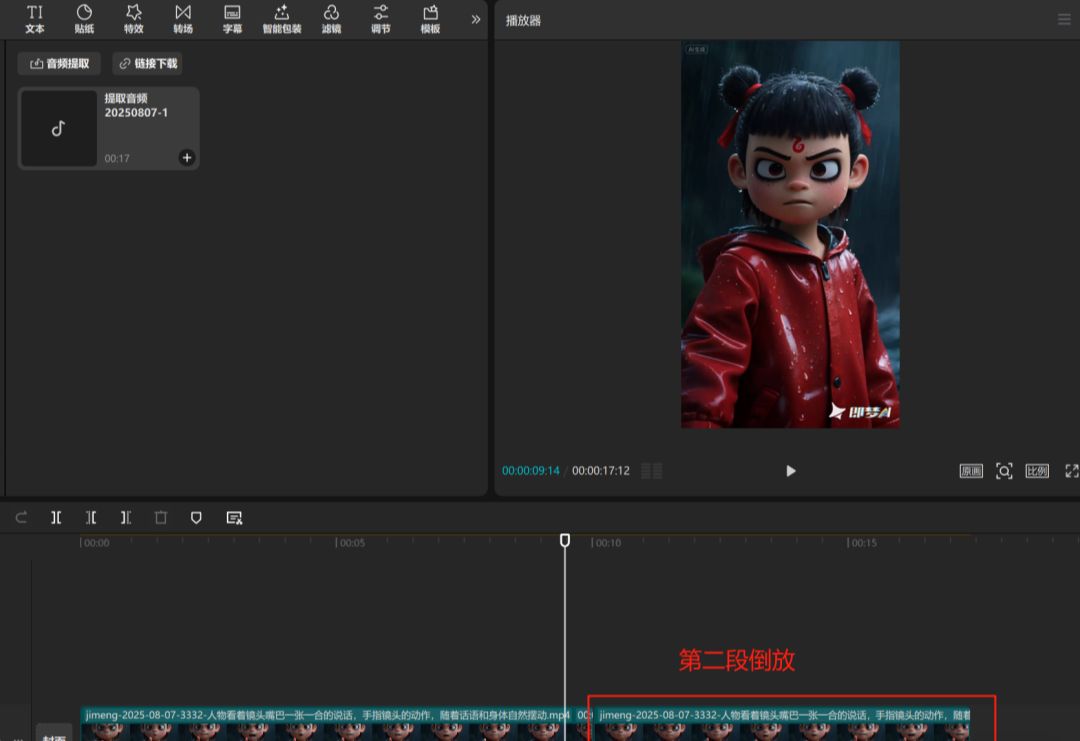Image resolution: width=1080 pixels, height=741 pixels.
Task: Select the 提取音频 20250807-1 audio thumbnail
Action: pos(59,128)
